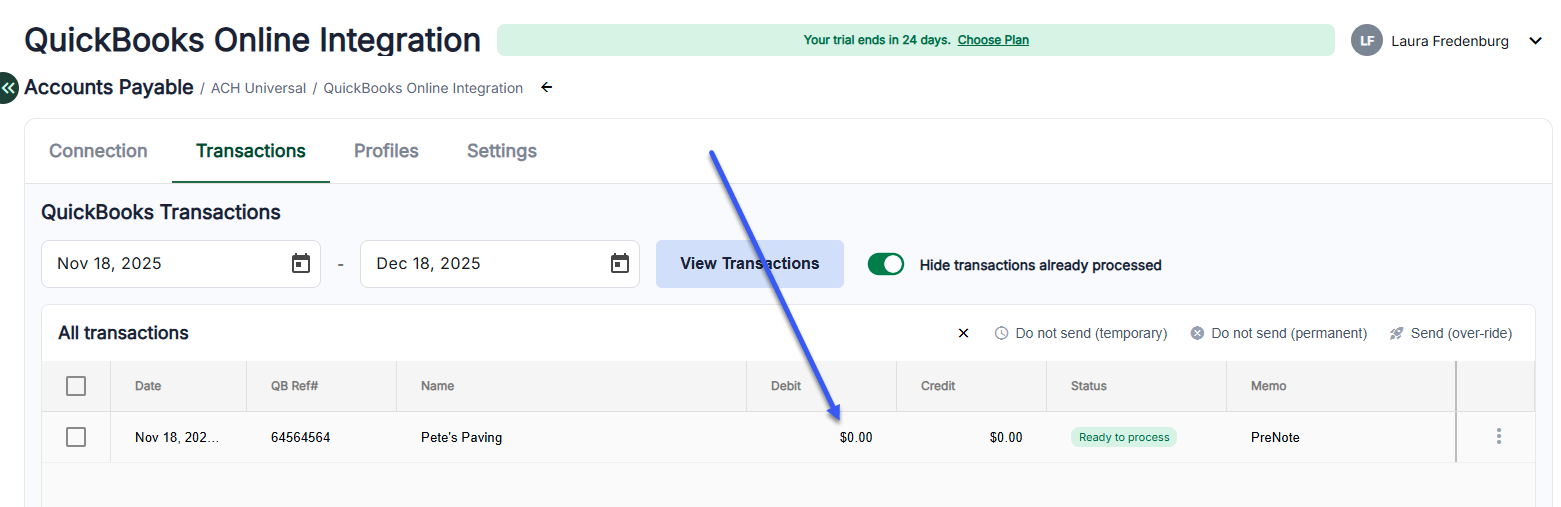The height and width of the screenshot is (507, 1561).
Task: Click the View Transactions button
Action: click(x=749, y=264)
